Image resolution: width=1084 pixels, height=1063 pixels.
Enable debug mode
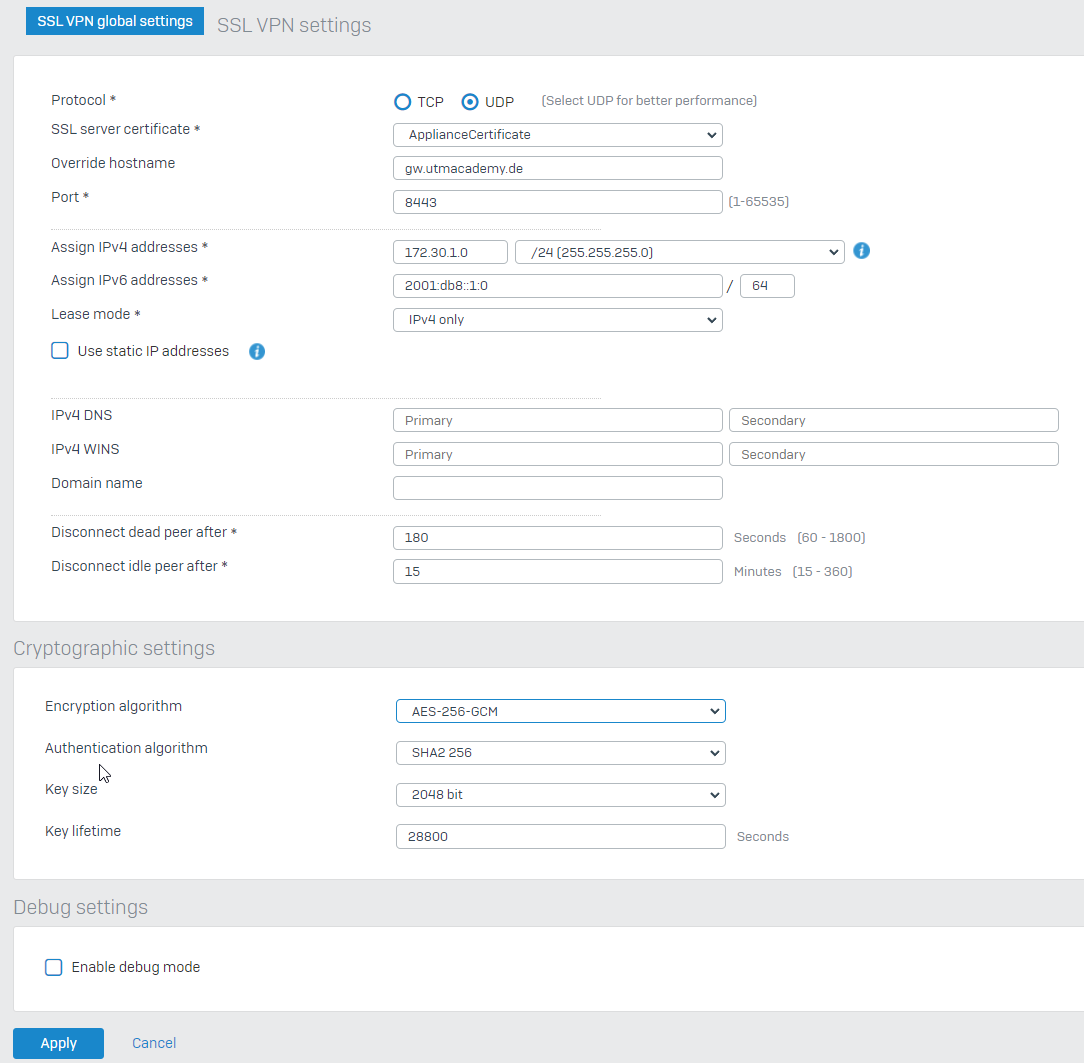[x=53, y=967]
